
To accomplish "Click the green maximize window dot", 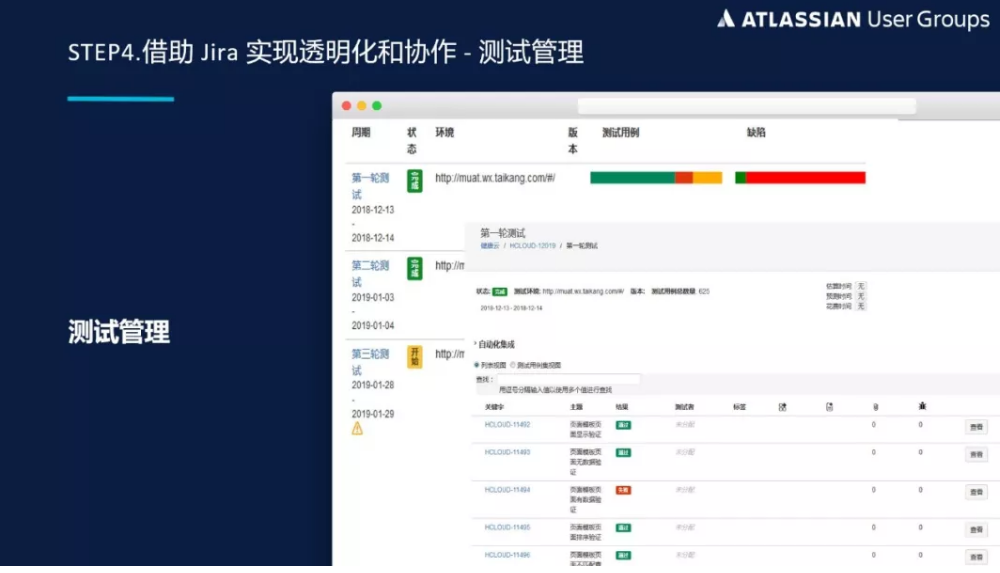I will point(377,106).
